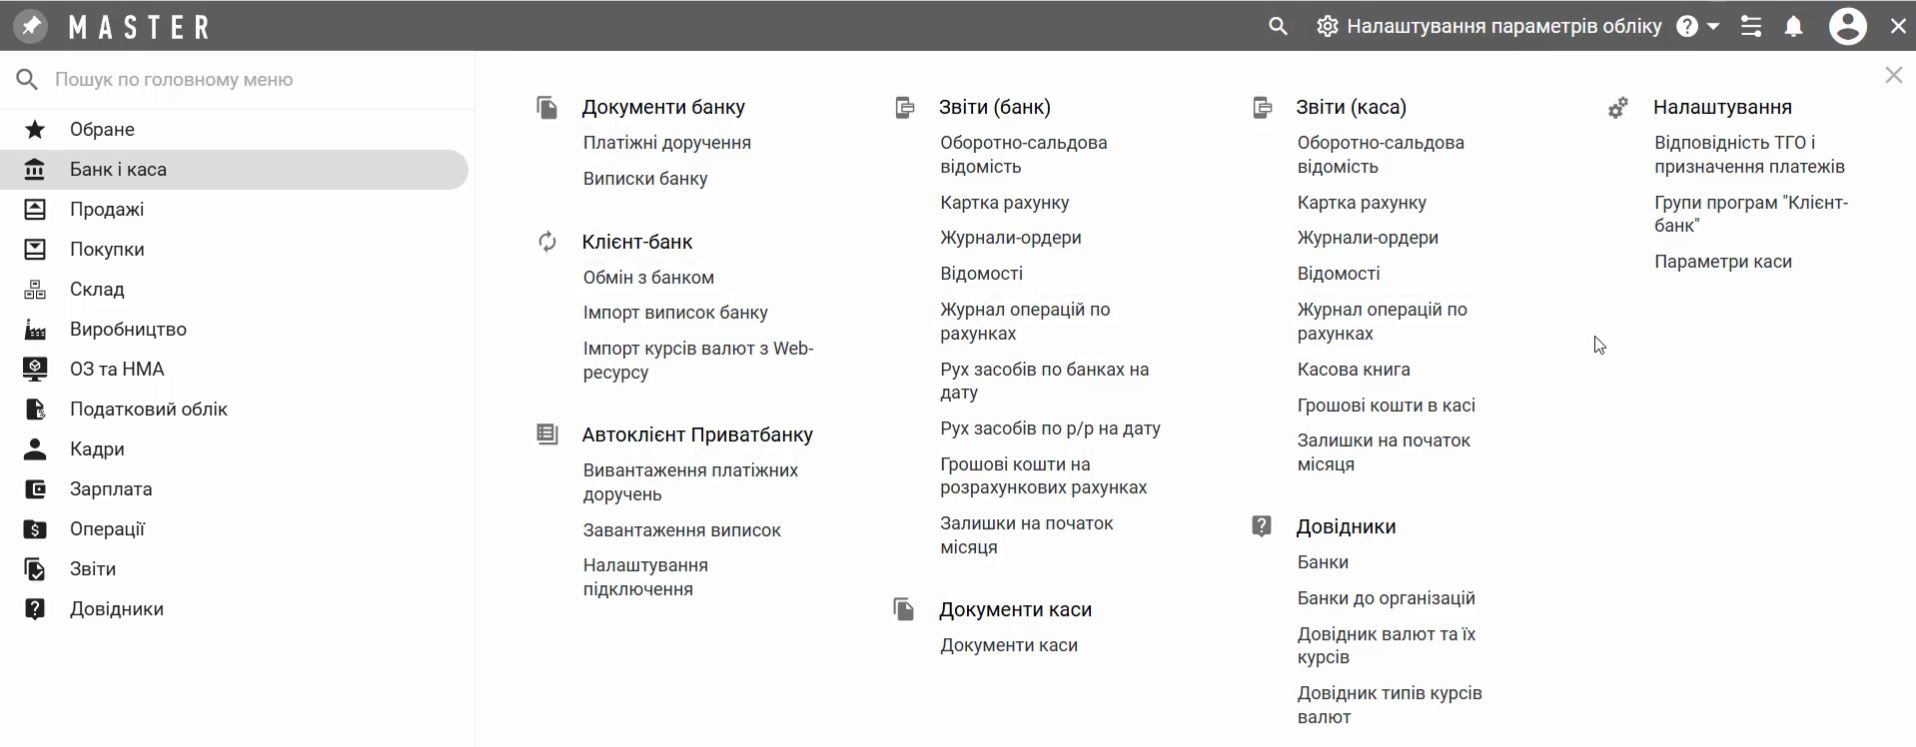Open Рух засобів по р/р на дату

pyautogui.click(x=1050, y=429)
